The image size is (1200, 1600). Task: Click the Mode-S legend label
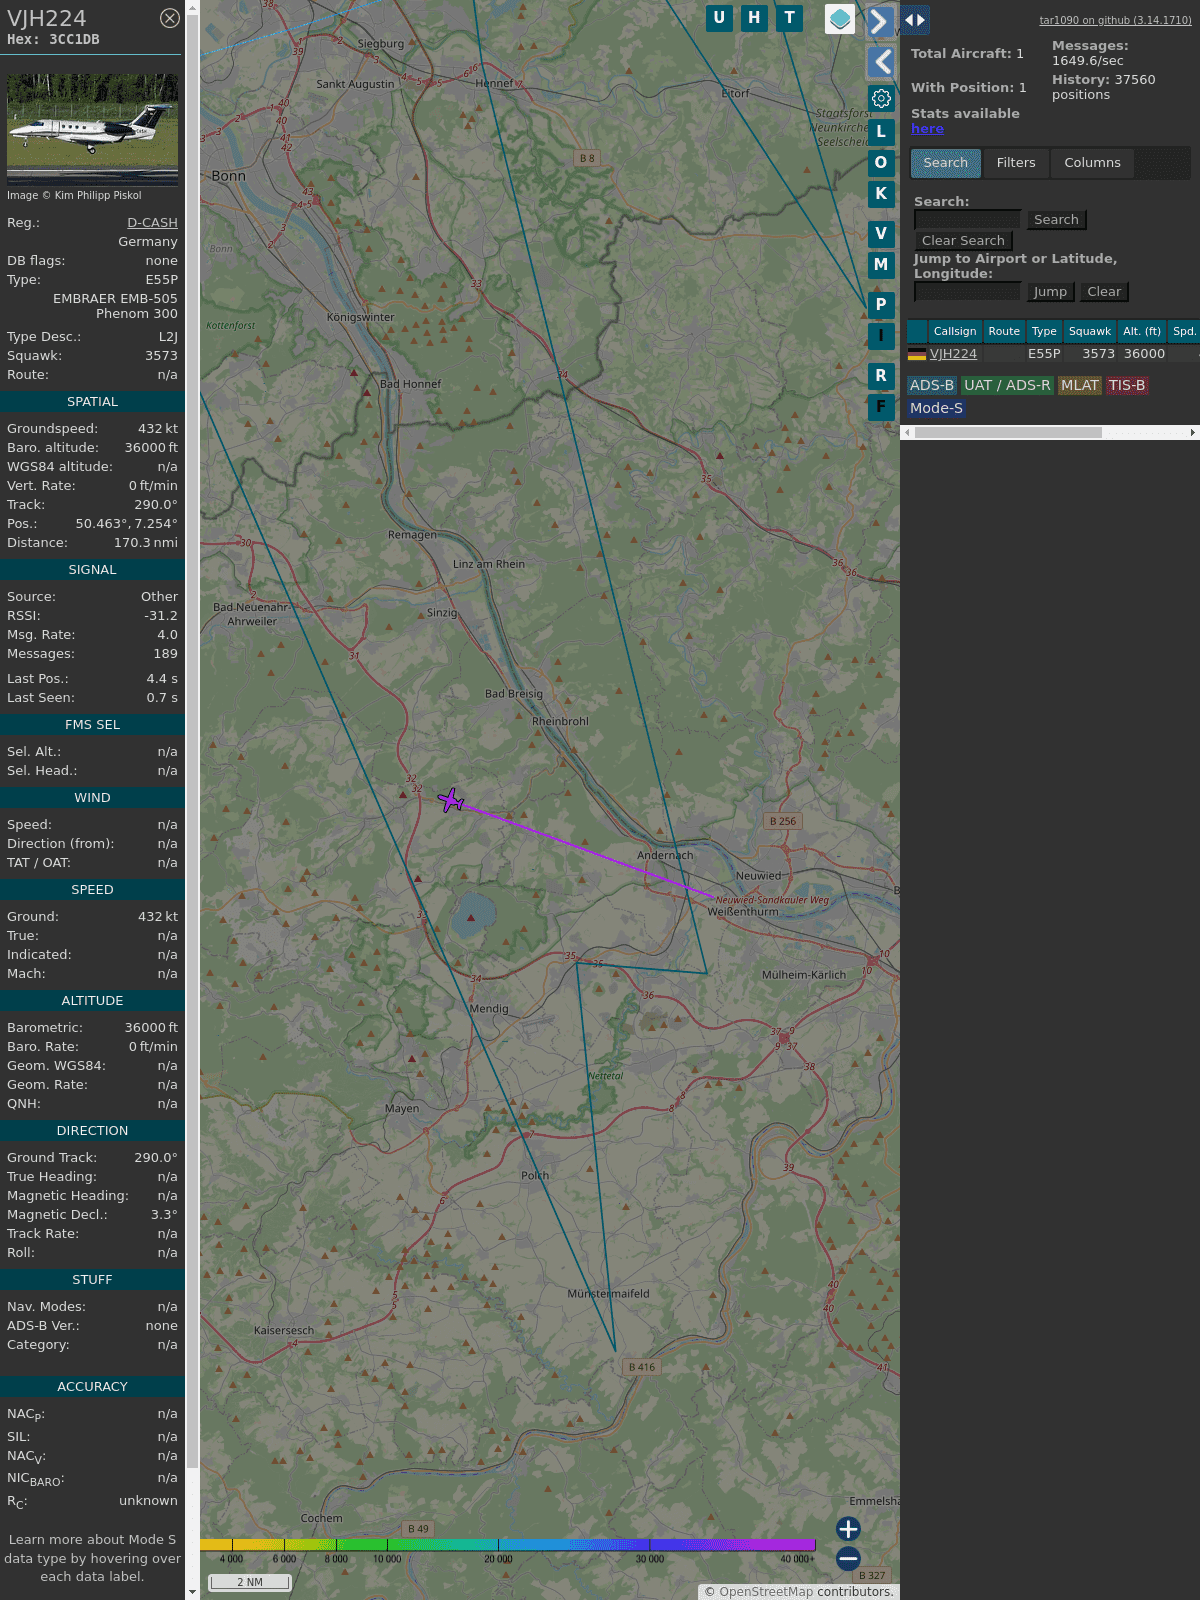click(936, 408)
